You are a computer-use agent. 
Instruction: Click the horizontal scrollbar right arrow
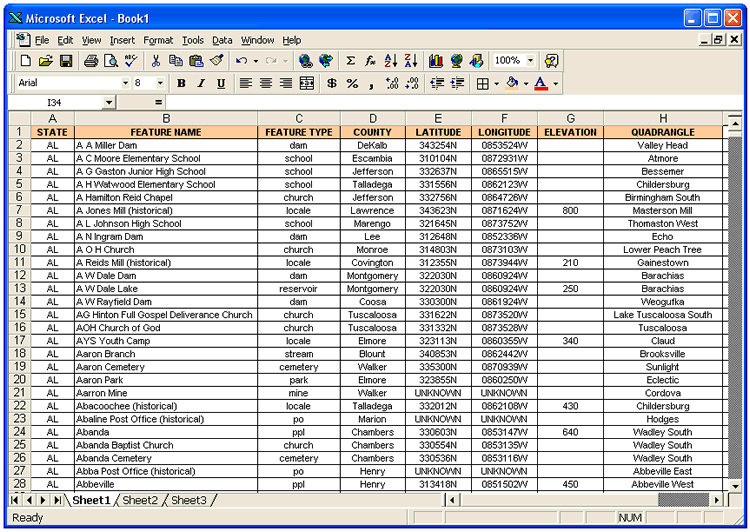coord(717,500)
